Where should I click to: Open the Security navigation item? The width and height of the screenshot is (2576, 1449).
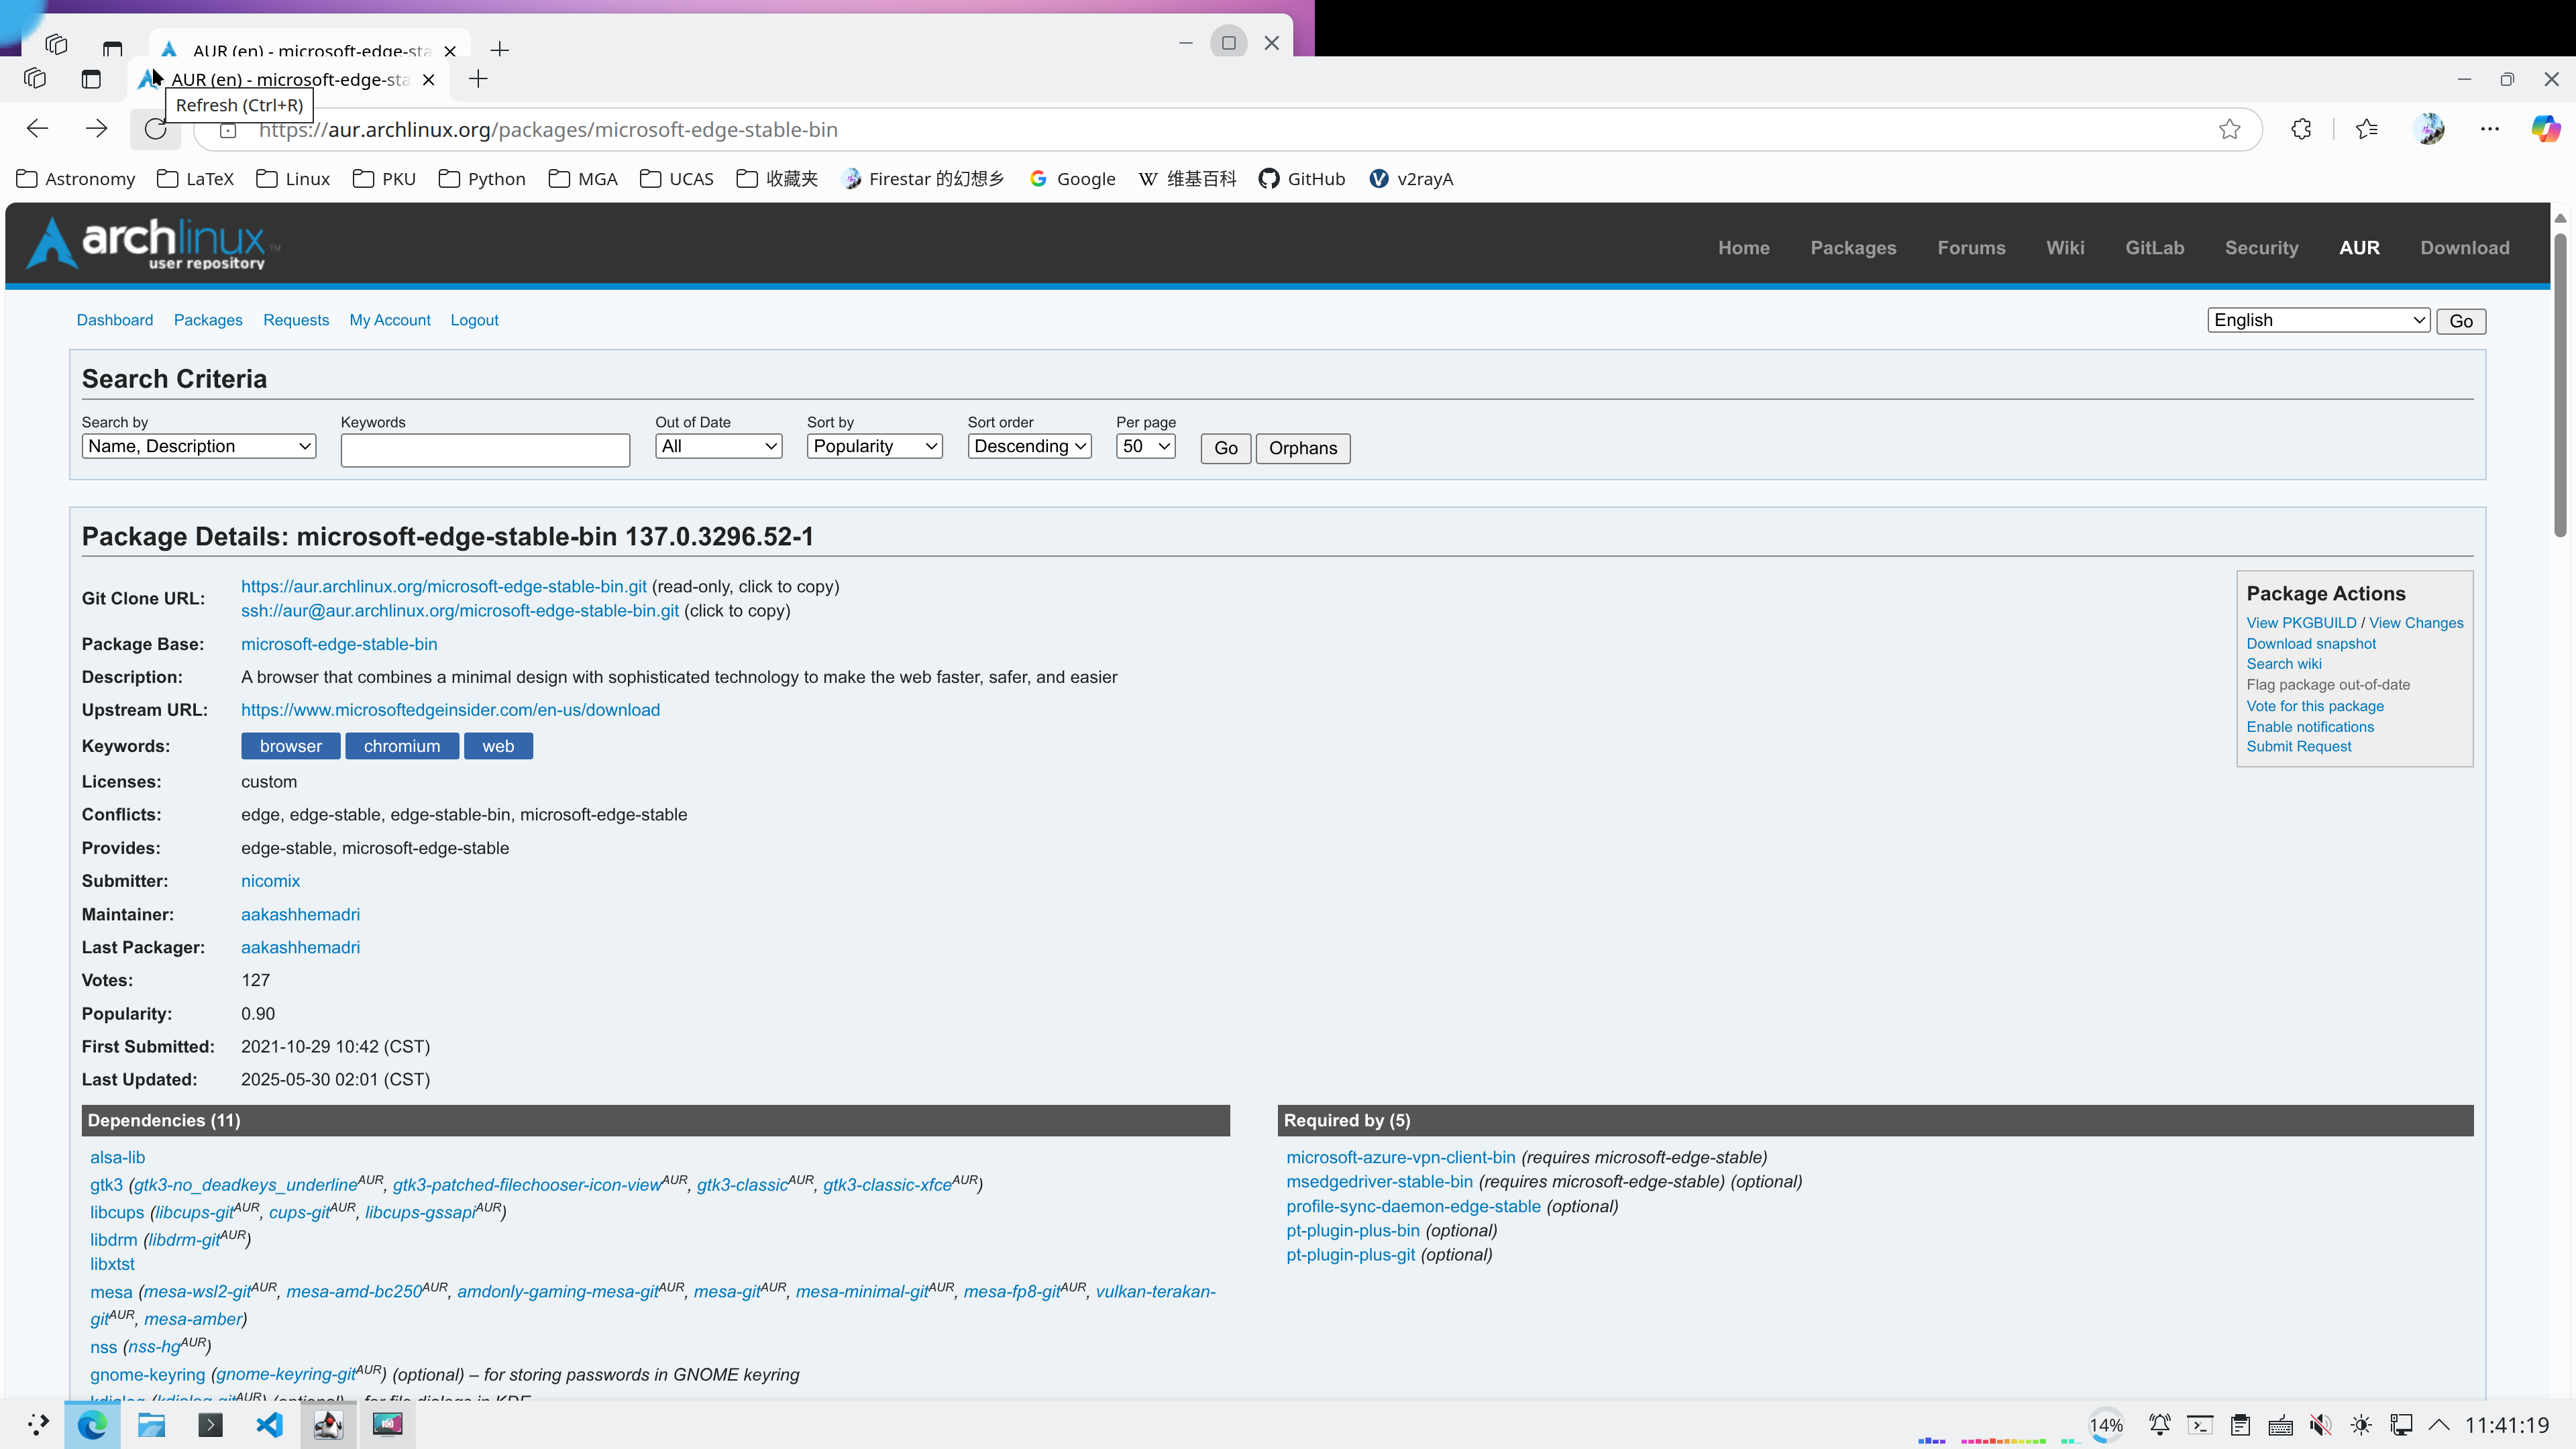pyautogui.click(x=2261, y=247)
